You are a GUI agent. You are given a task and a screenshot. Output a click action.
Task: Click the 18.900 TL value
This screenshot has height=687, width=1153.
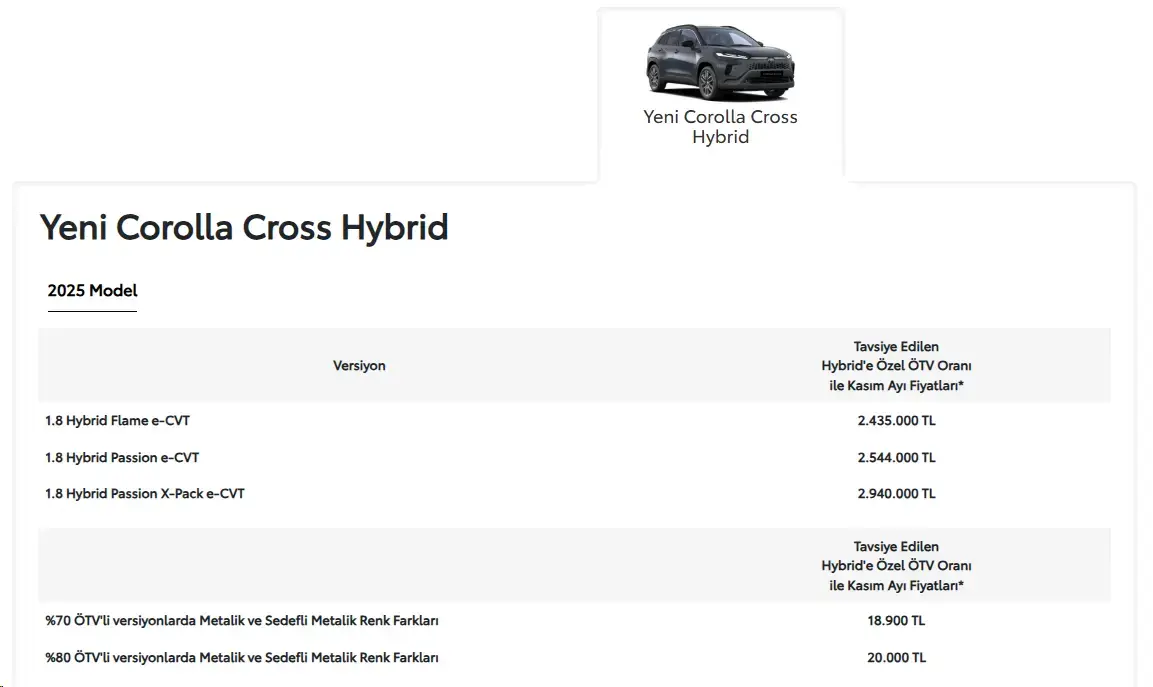coord(896,621)
